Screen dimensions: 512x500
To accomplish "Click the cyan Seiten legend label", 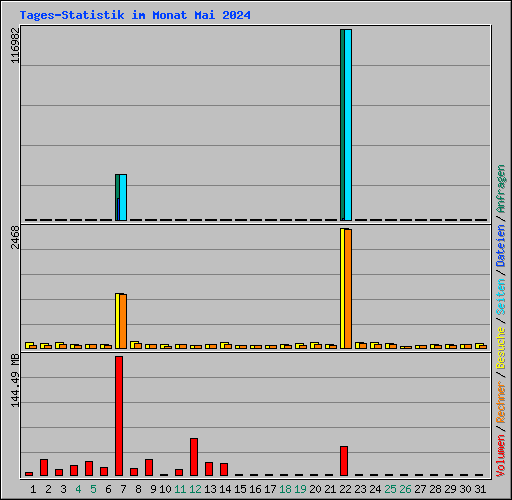I will tap(501, 297).
